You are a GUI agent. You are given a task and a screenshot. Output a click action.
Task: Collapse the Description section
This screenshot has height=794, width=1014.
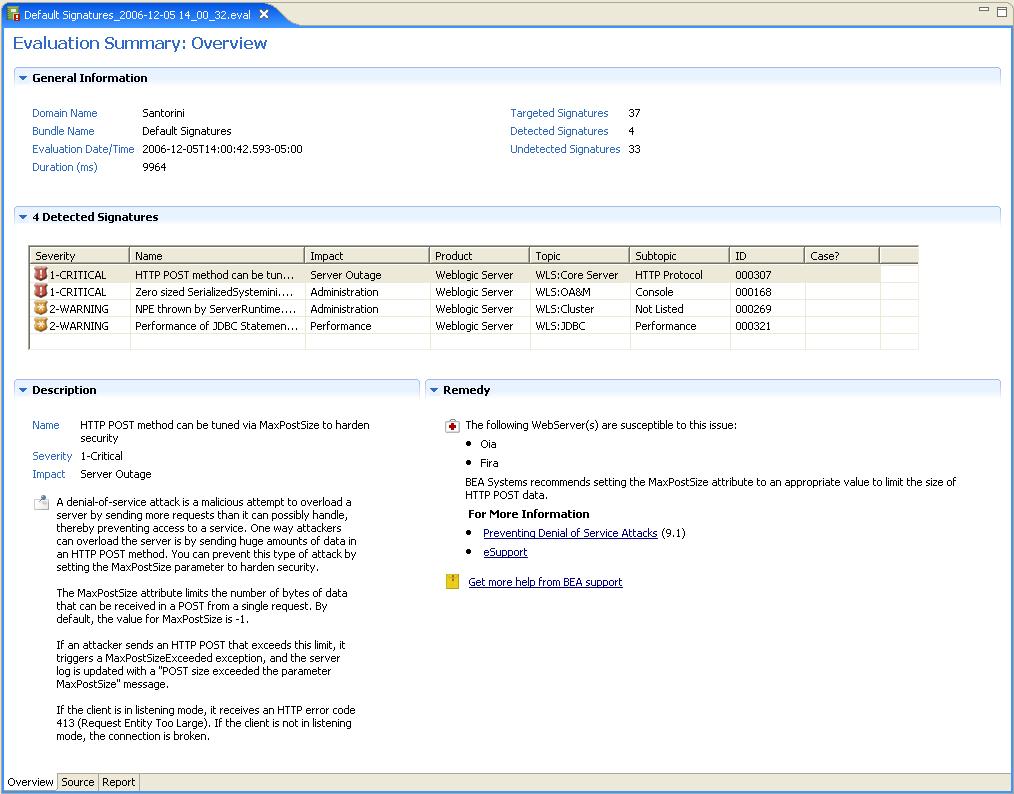(23, 391)
